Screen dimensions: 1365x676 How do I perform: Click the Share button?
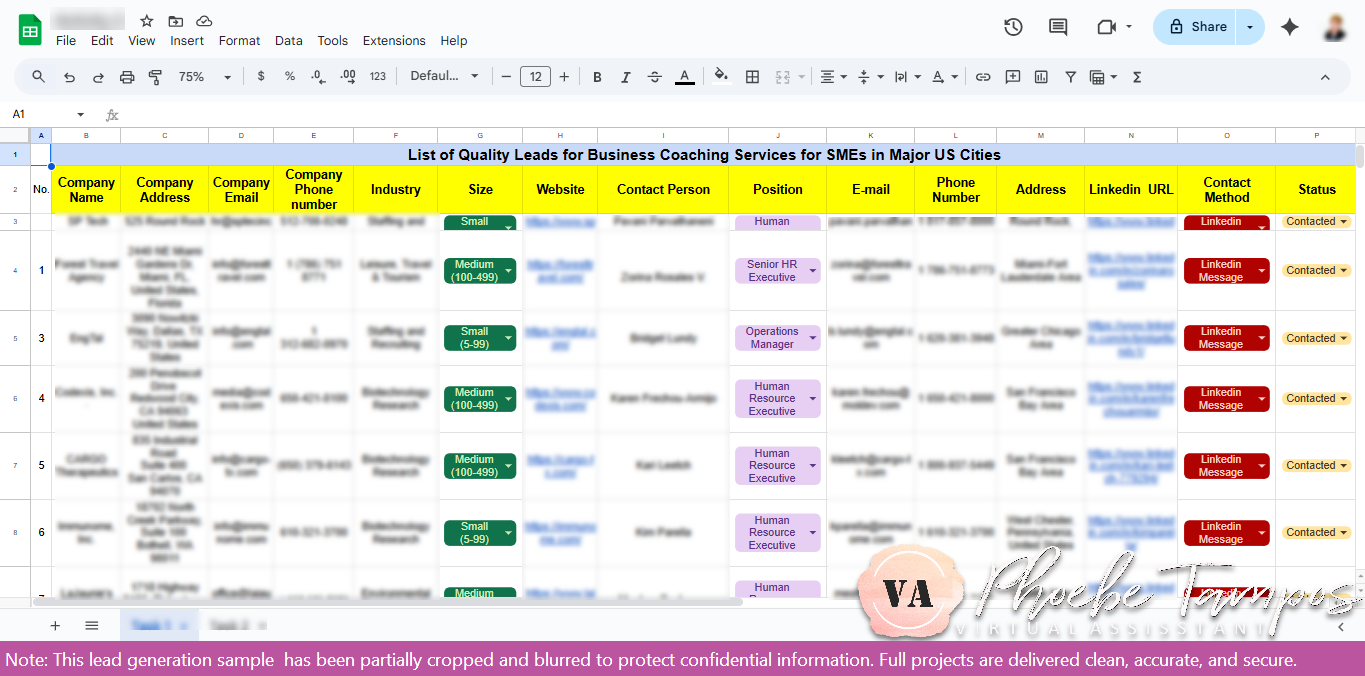[1196, 27]
